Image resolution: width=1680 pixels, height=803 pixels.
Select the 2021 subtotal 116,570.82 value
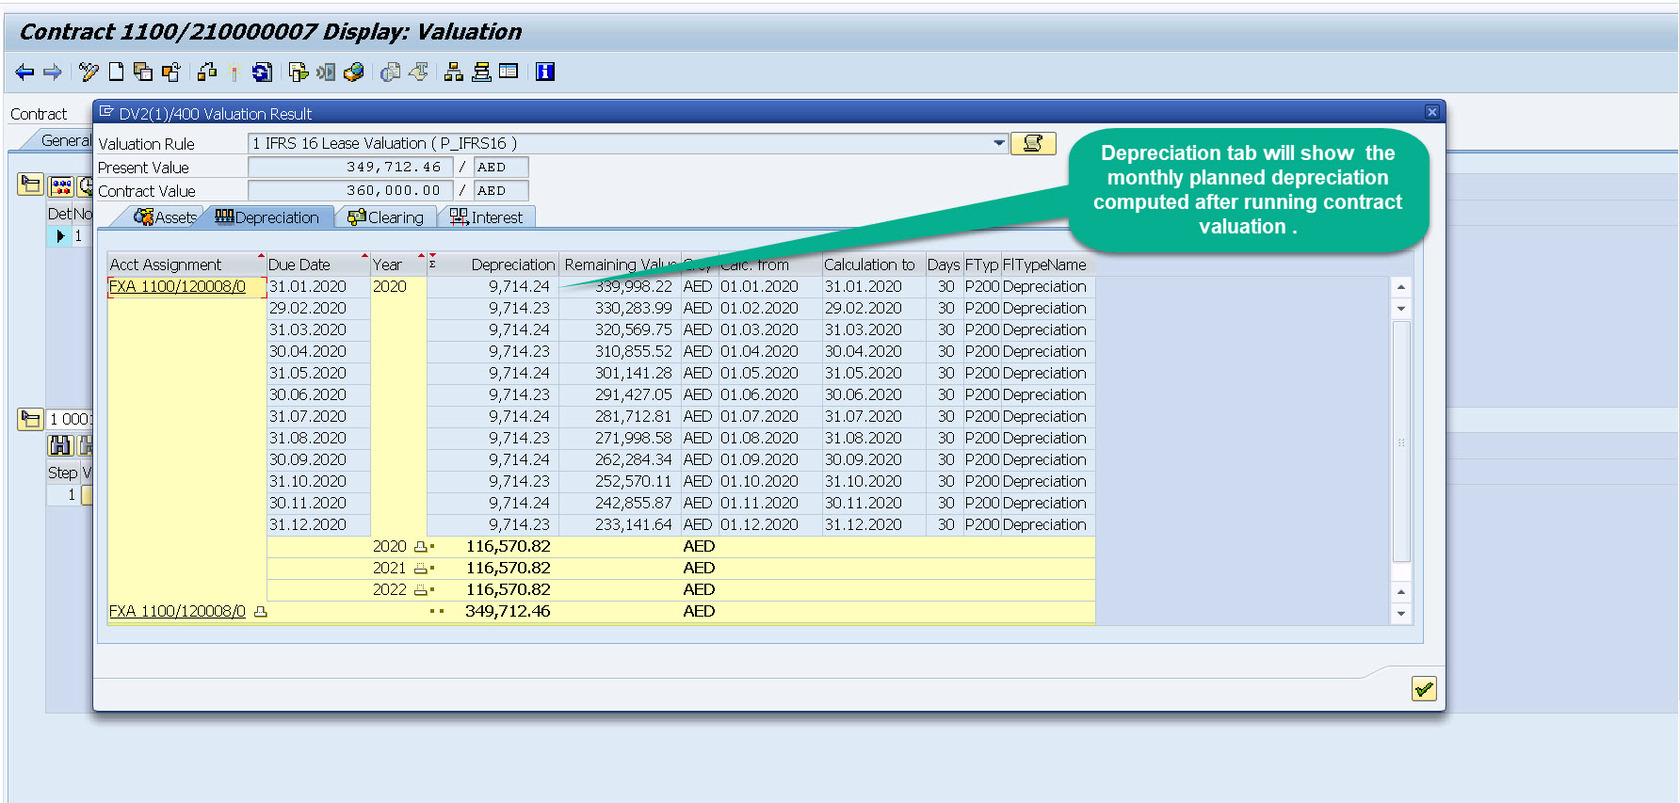508,568
